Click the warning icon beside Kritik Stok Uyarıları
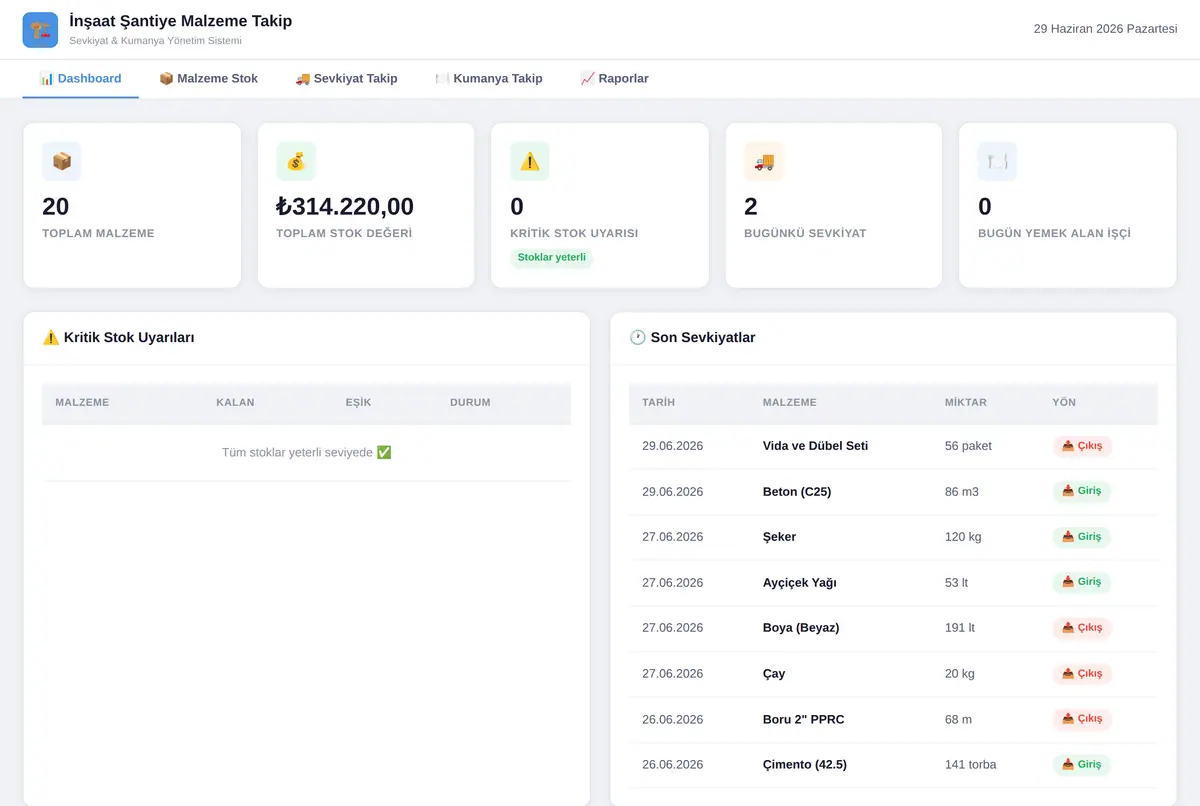The width and height of the screenshot is (1200, 806). click(51, 338)
